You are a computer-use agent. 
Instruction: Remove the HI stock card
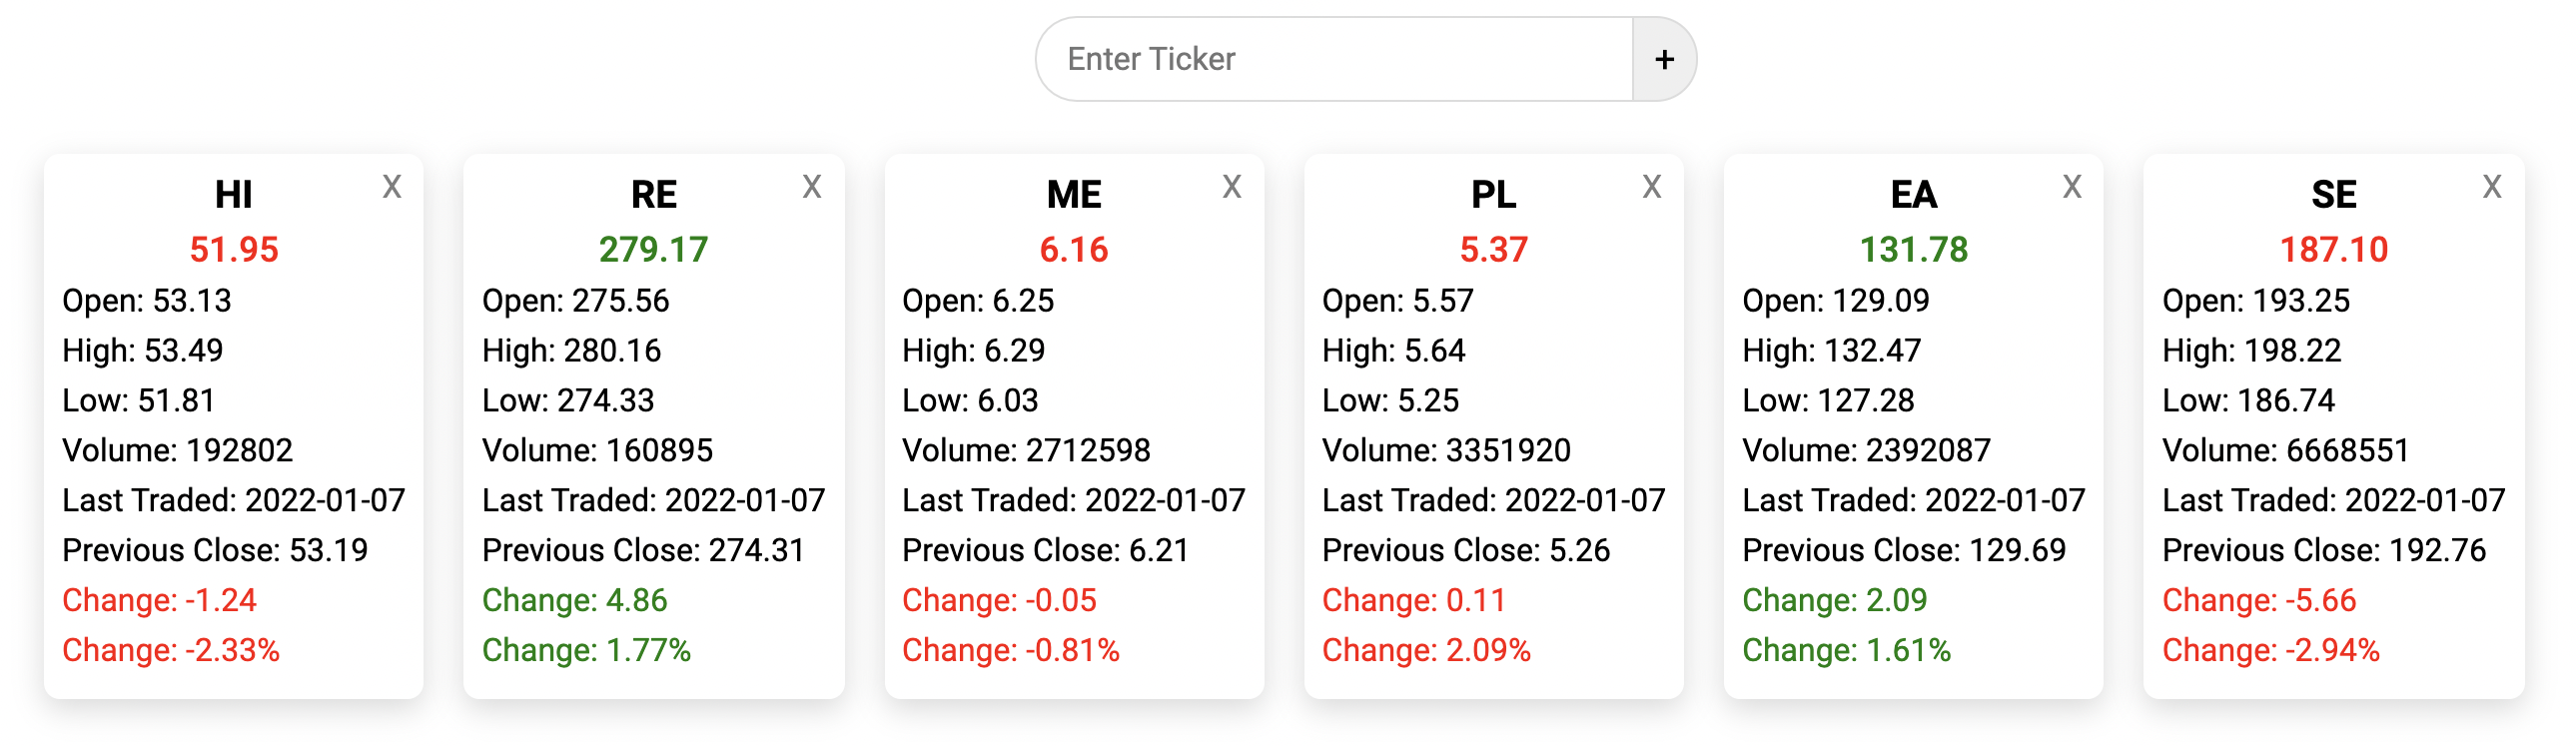(390, 186)
